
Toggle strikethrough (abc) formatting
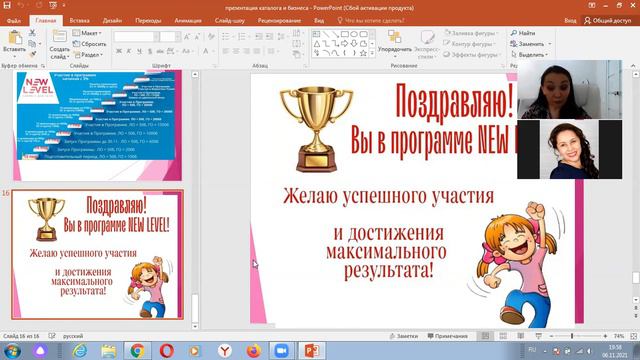(160, 51)
